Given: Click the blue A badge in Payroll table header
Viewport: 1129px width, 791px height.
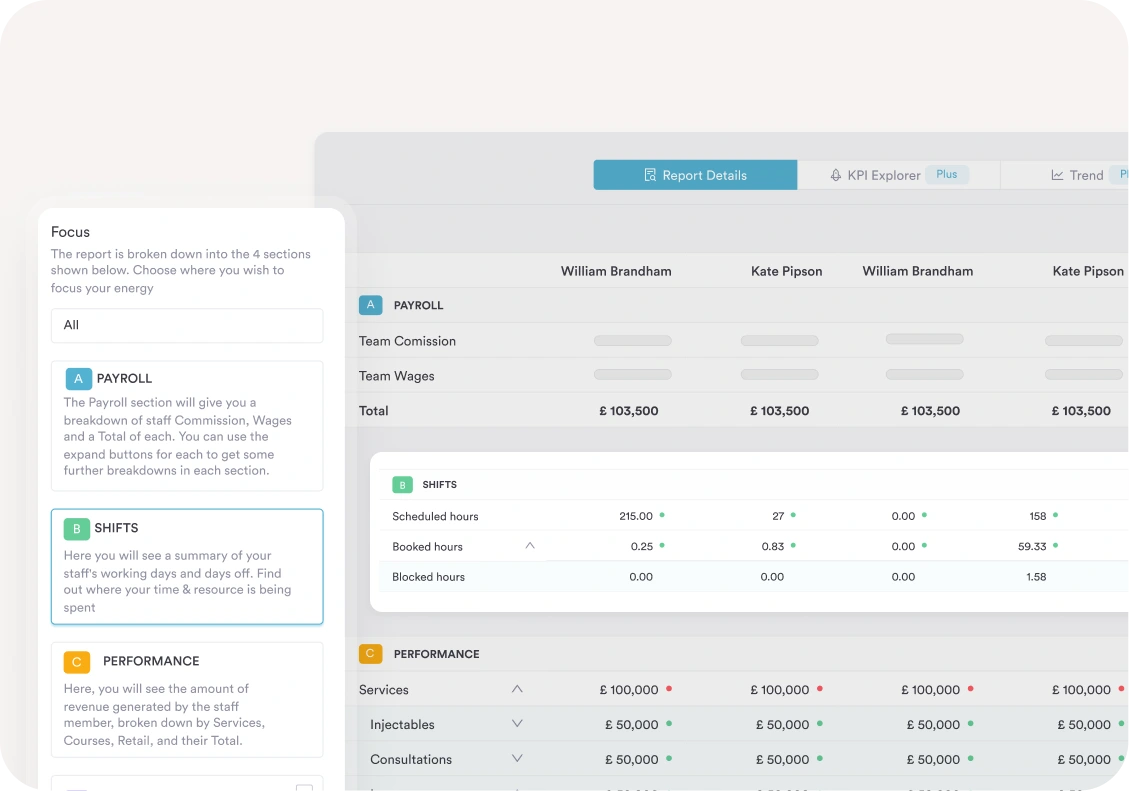Looking at the screenshot, I should pyautogui.click(x=370, y=305).
